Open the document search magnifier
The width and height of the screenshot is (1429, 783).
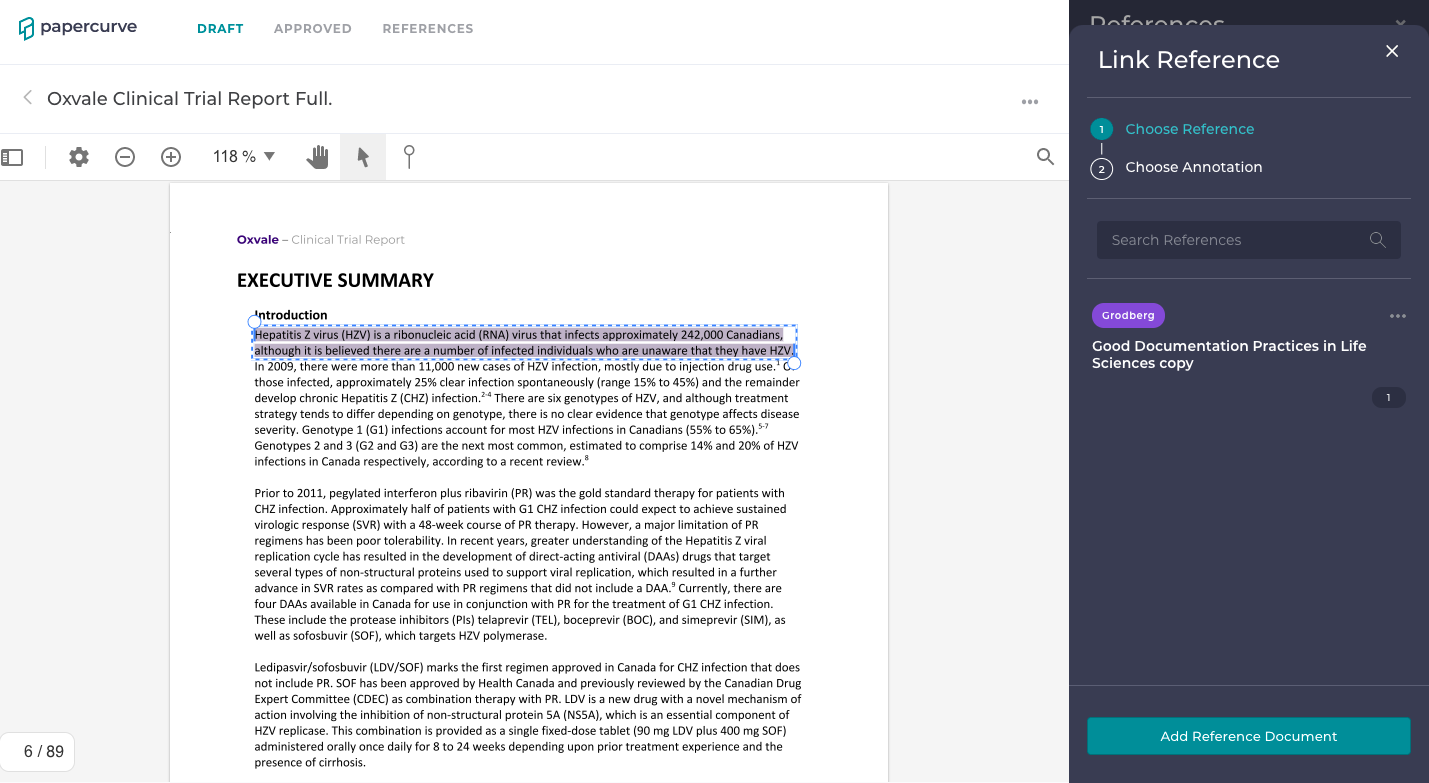pyautogui.click(x=1045, y=157)
